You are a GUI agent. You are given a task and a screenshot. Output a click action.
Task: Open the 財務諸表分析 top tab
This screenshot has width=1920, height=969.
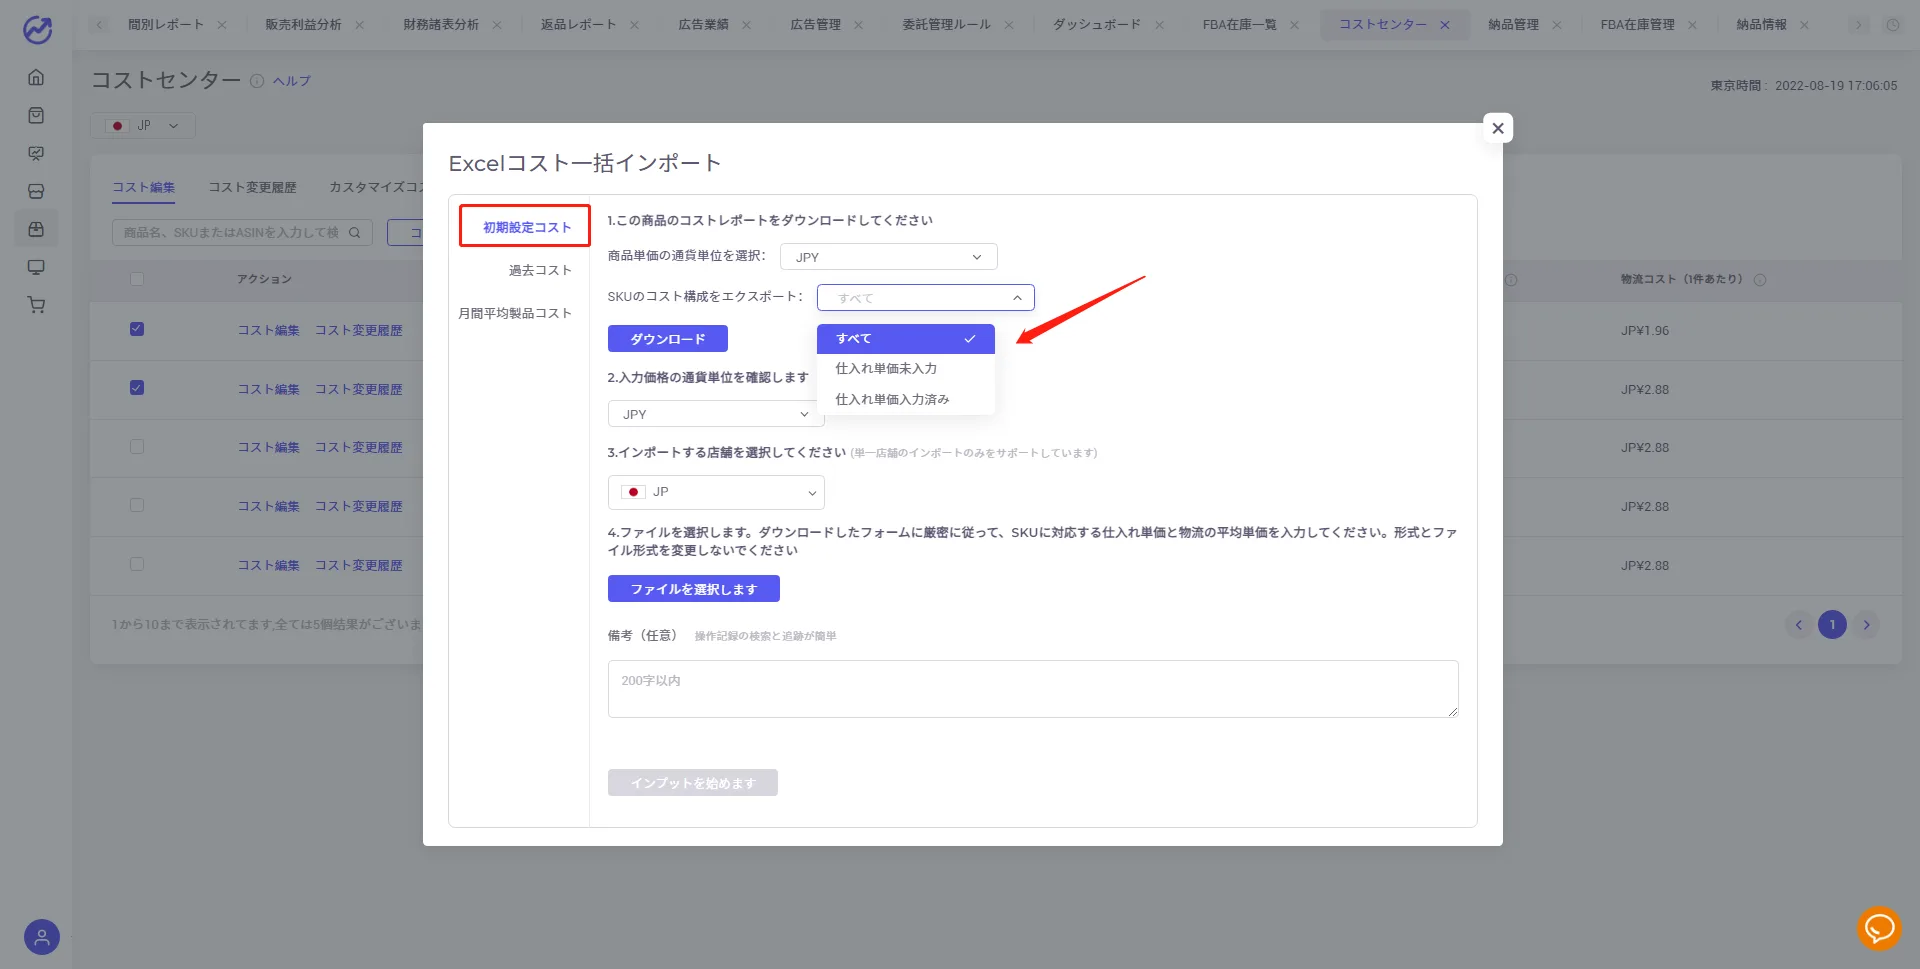tap(441, 25)
